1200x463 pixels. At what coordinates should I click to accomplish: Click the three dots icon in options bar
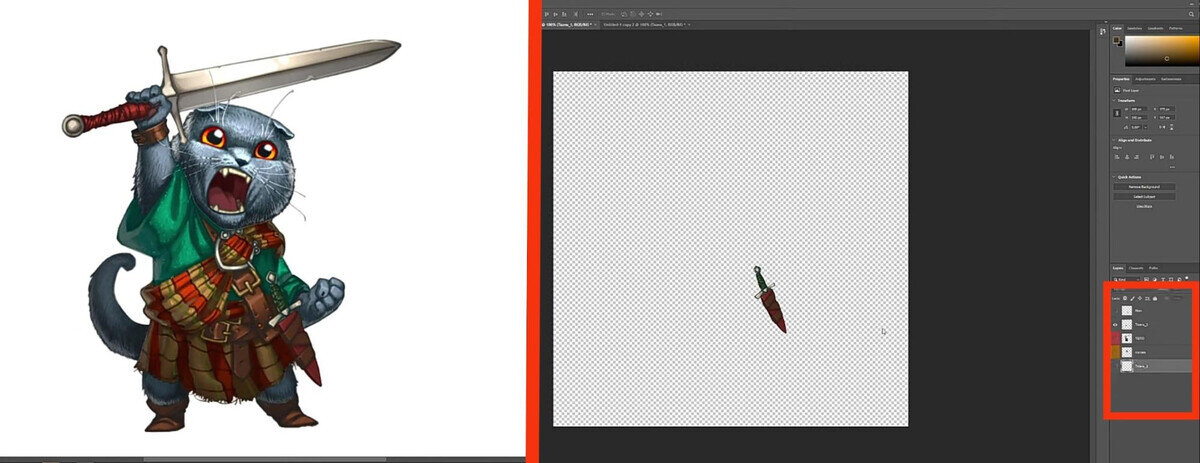click(x=590, y=14)
